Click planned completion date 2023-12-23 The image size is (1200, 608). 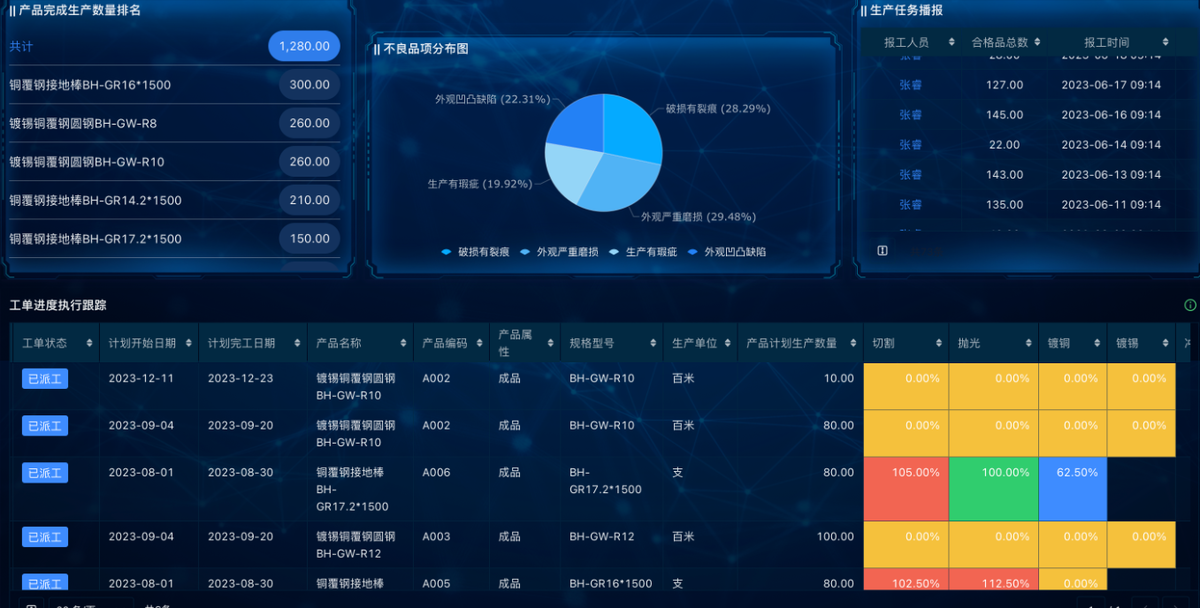tap(241, 378)
